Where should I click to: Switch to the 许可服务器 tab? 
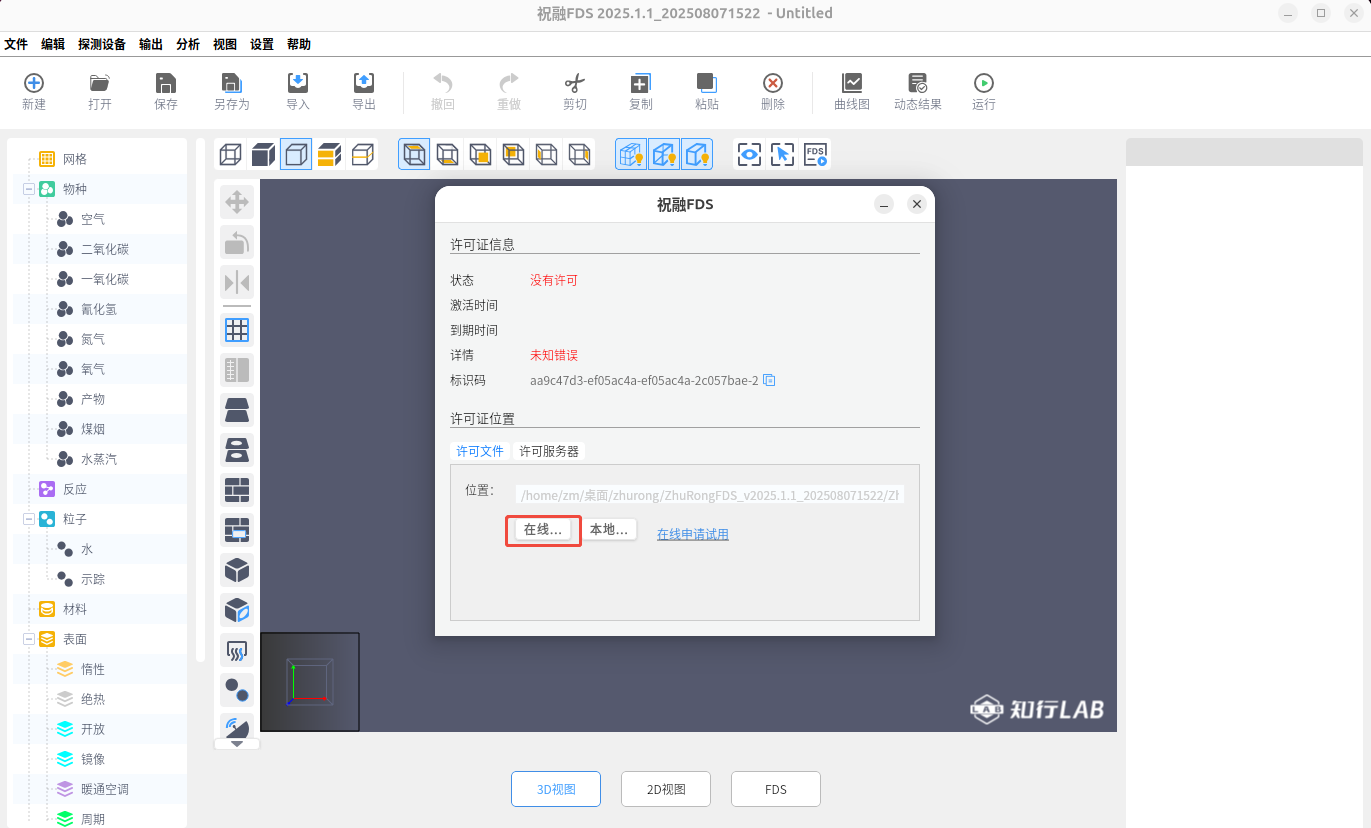click(549, 451)
